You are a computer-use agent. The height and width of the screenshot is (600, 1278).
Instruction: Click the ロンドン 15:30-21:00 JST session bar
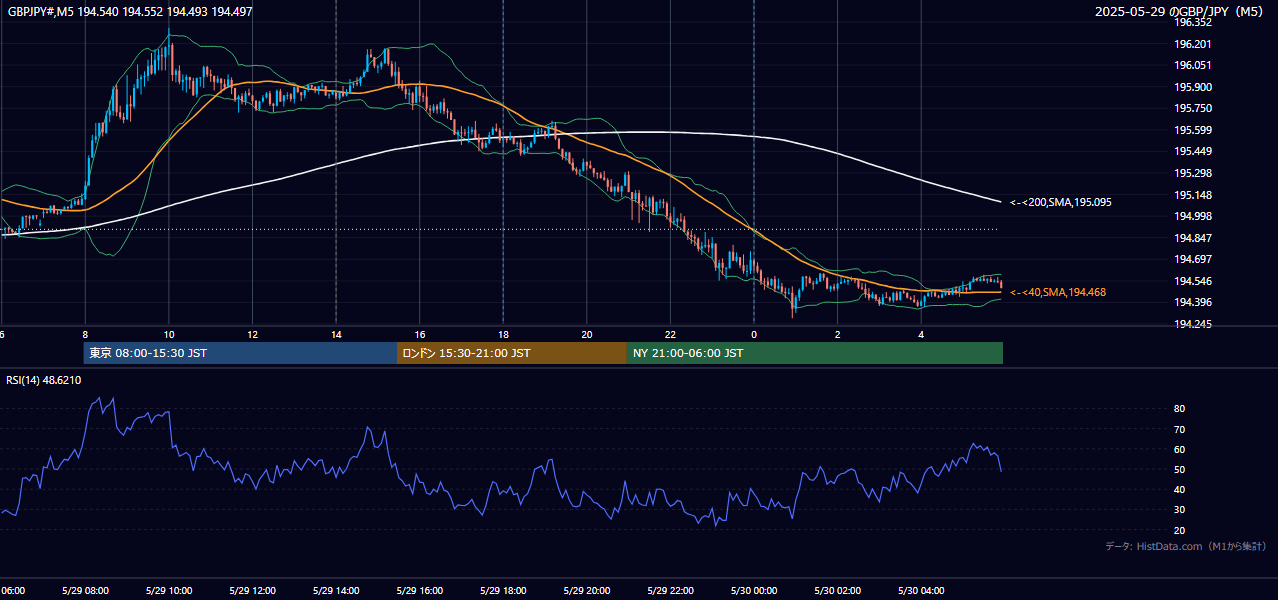coord(512,353)
